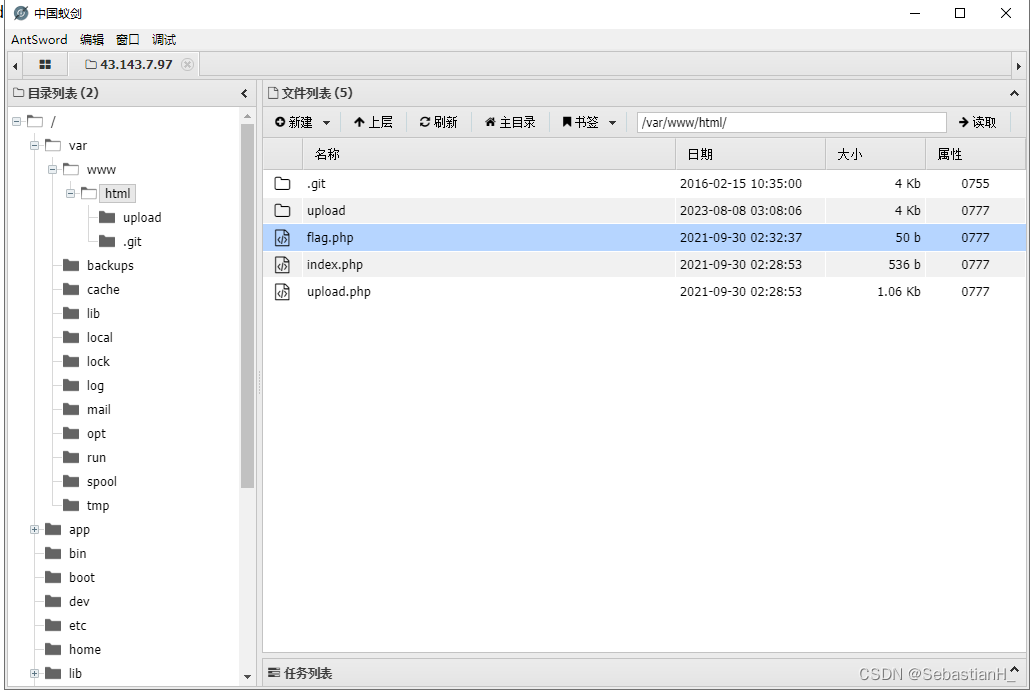Click the 新建 new item icon

(x=280, y=121)
